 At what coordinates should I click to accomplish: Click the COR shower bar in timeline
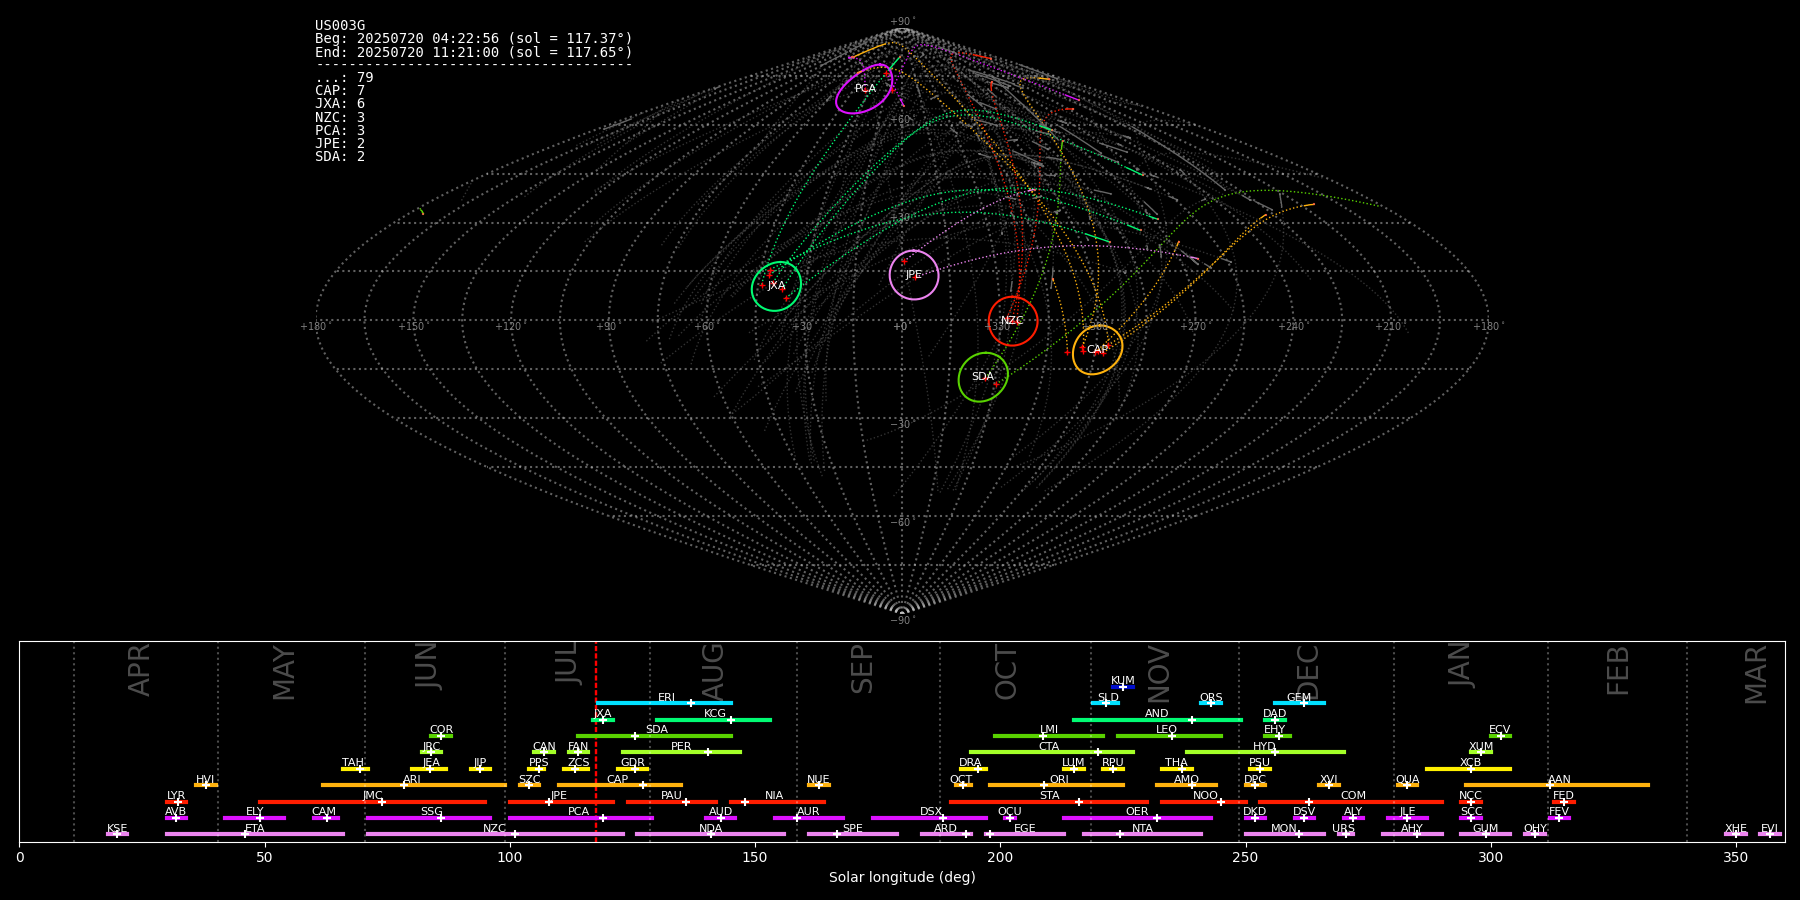coord(441,736)
